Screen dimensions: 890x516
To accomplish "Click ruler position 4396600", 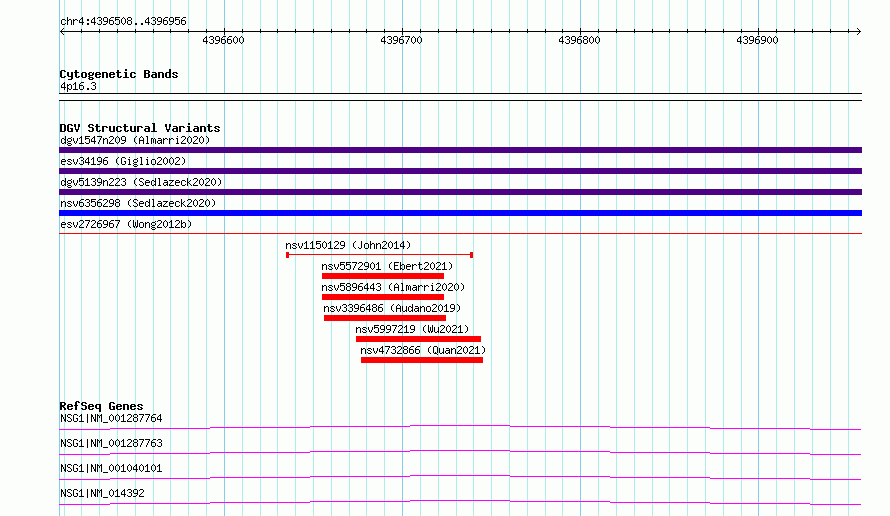I will click(223, 40).
